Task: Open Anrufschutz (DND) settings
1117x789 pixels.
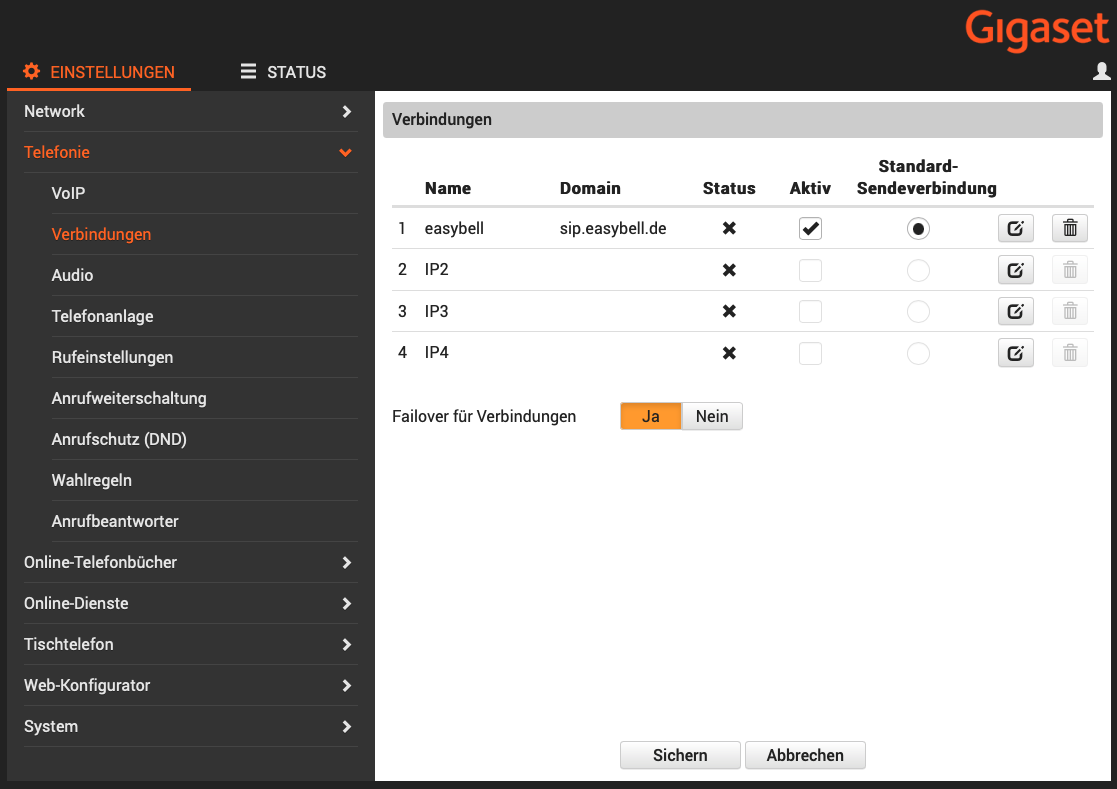Action: pos(119,440)
